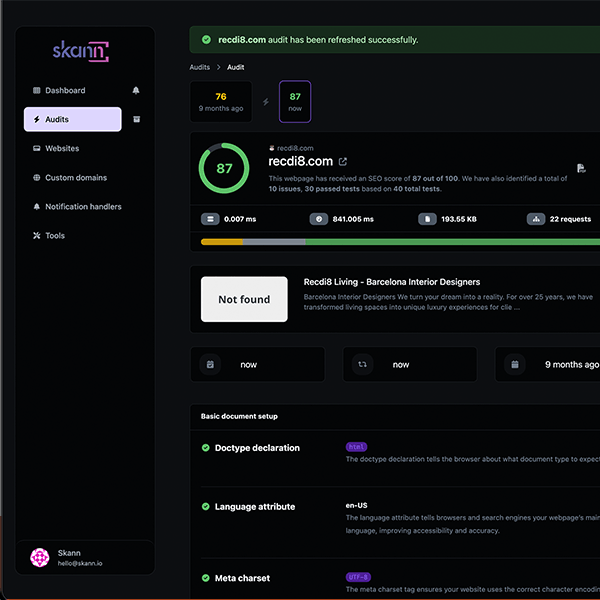
Task: Click the globe icon for Custom domains
Action: click(37, 178)
